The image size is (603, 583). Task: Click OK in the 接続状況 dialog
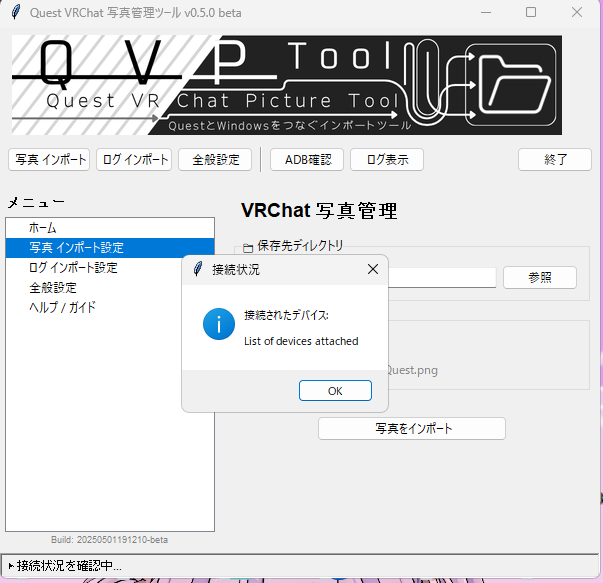[335, 391]
